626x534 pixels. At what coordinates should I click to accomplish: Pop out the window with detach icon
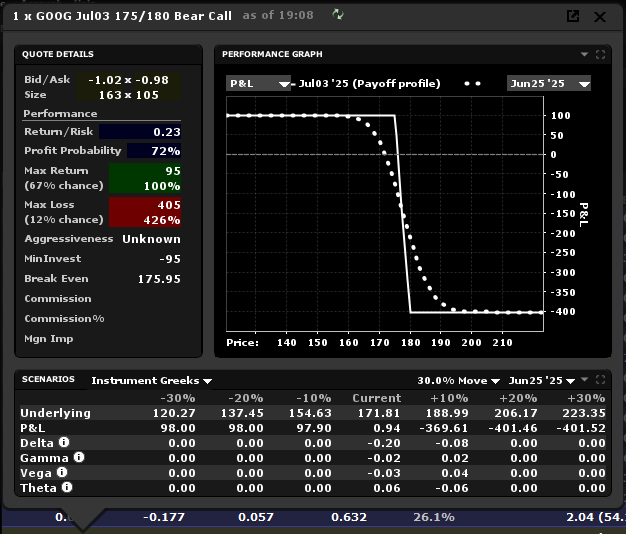pos(573,16)
